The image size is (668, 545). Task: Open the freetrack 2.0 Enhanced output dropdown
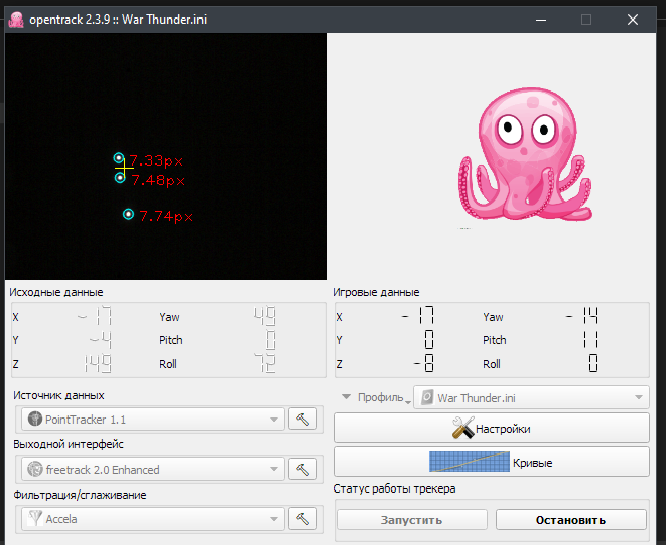[x=152, y=469]
